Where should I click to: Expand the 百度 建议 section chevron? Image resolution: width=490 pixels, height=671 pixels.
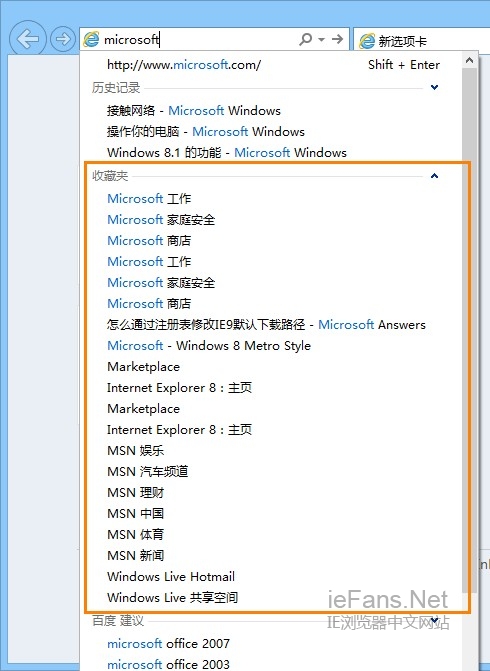434,620
